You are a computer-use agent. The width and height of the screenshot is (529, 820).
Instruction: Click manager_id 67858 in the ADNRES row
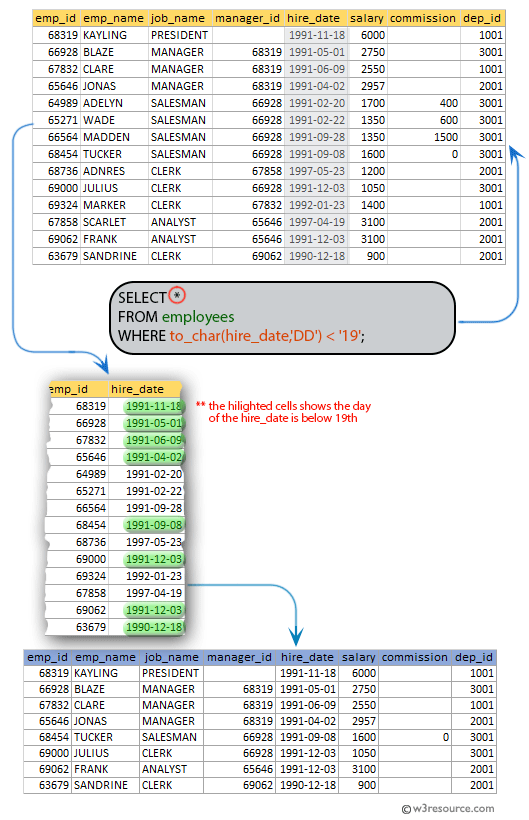click(x=267, y=171)
